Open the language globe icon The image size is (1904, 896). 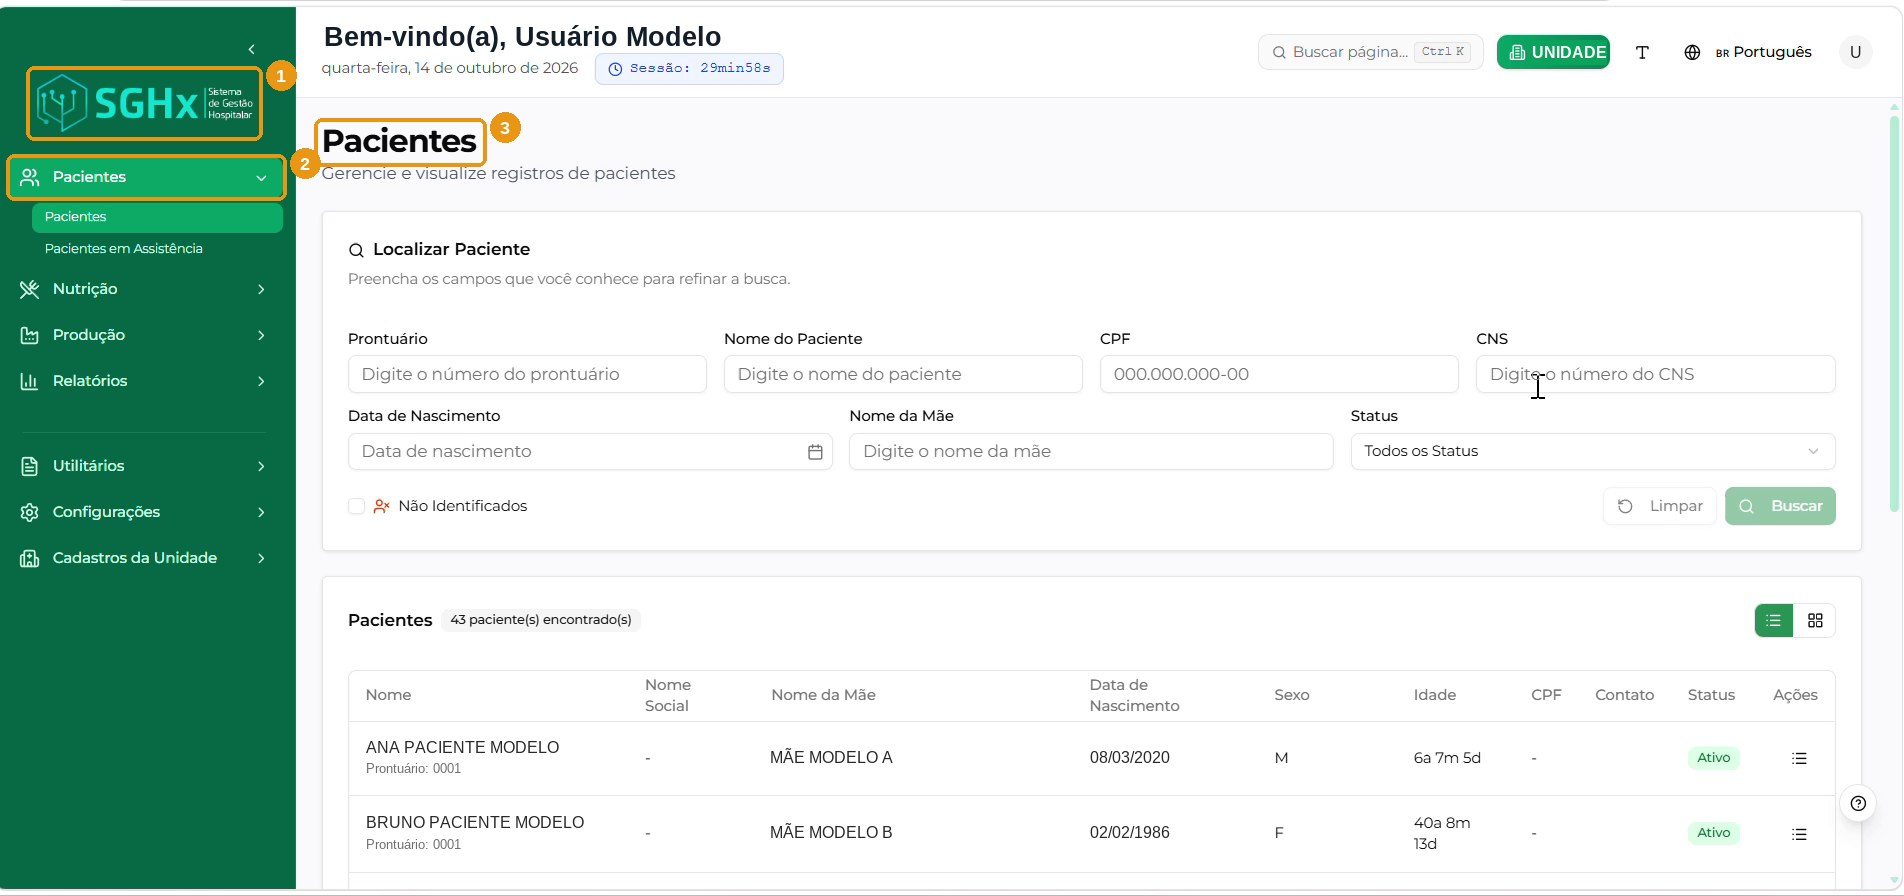[1692, 52]
